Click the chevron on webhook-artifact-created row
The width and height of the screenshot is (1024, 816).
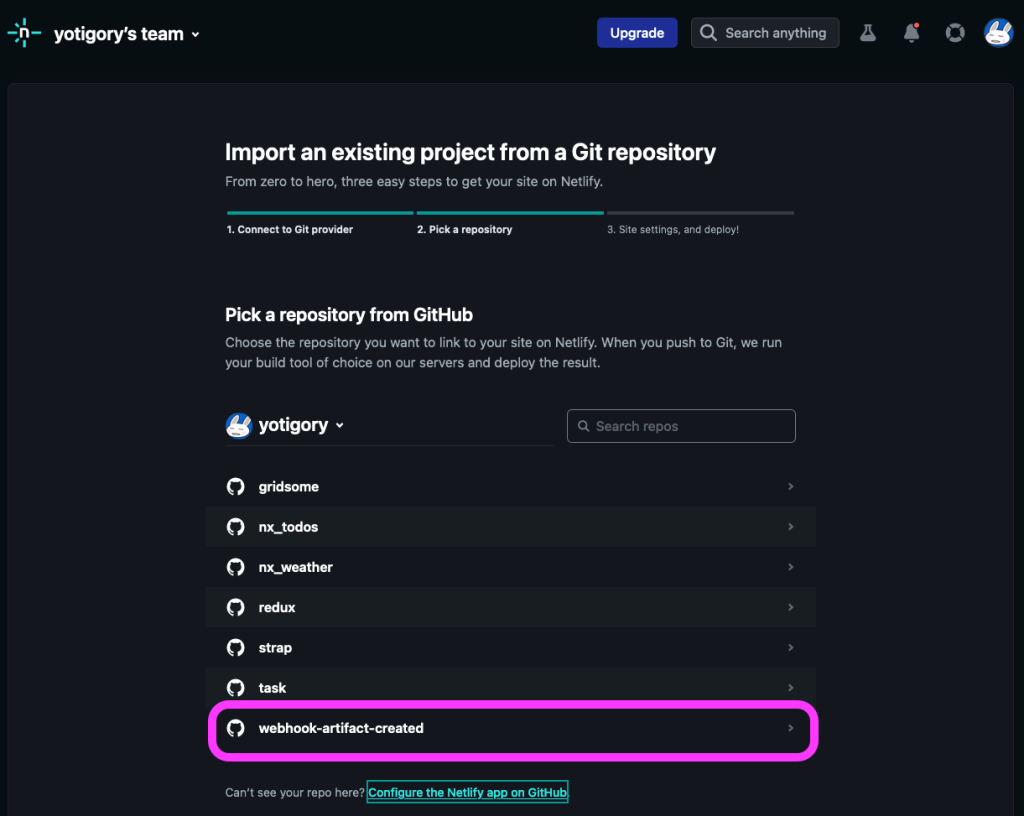790,728
